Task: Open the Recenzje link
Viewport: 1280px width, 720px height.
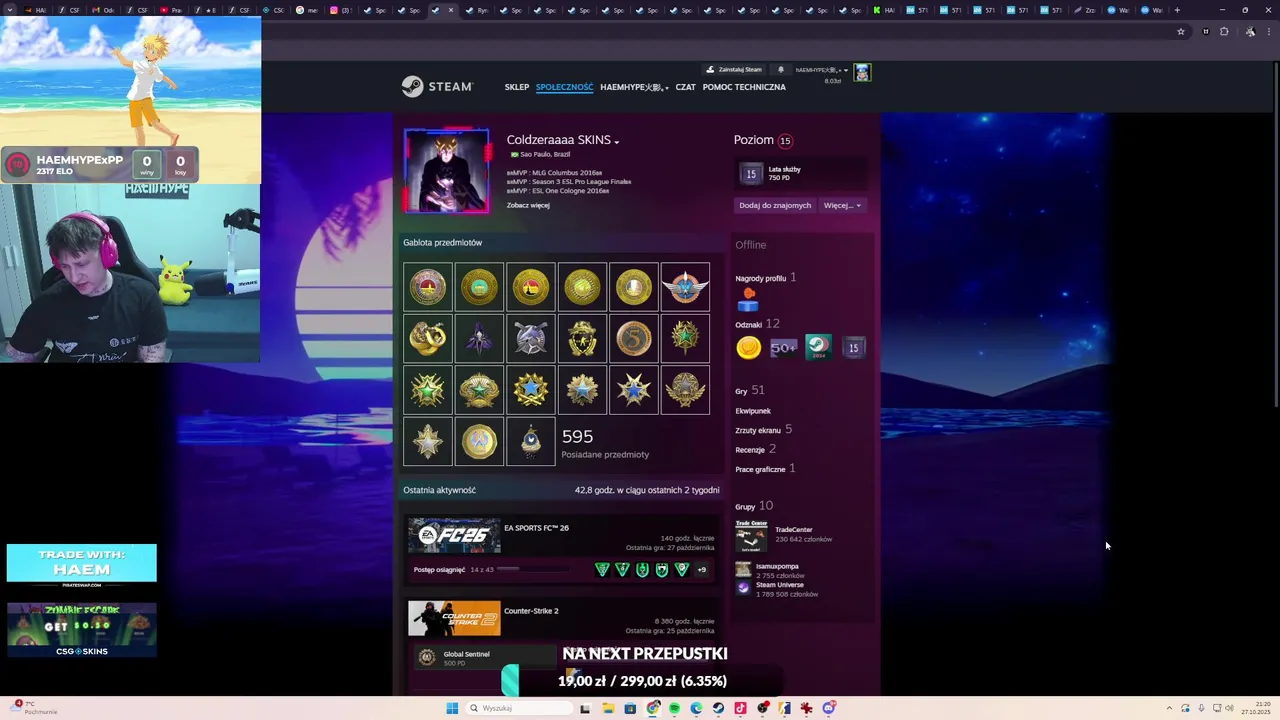Action: click(755, 450)
